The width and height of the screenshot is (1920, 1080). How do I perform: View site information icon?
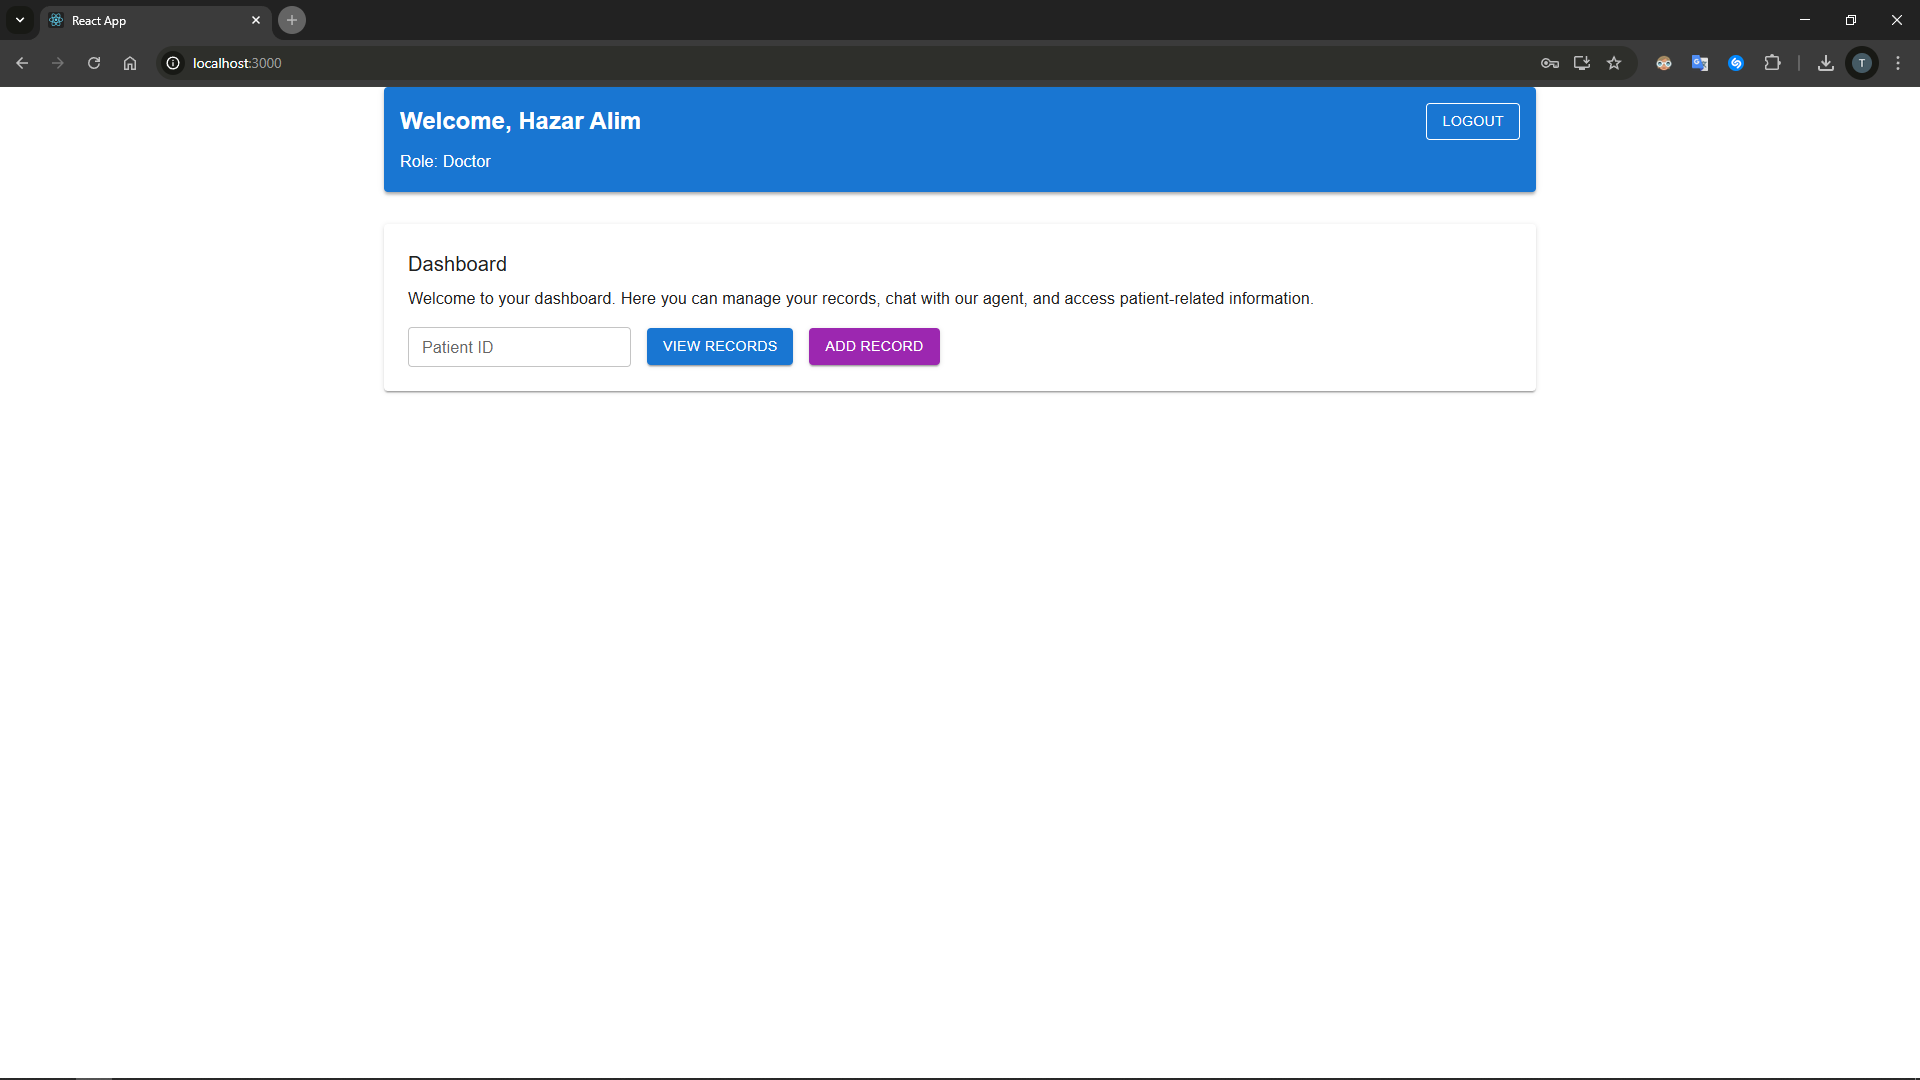(x=173, y=63)
